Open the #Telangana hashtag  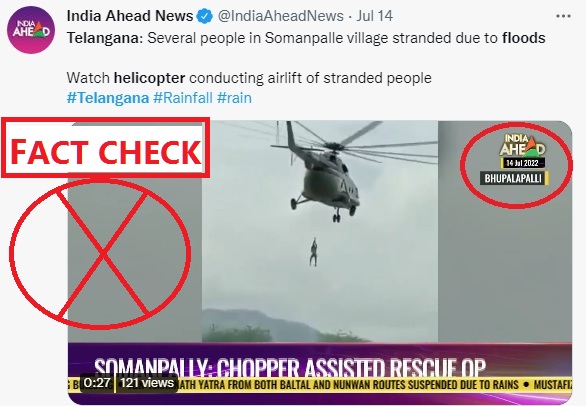coord(108,98)
